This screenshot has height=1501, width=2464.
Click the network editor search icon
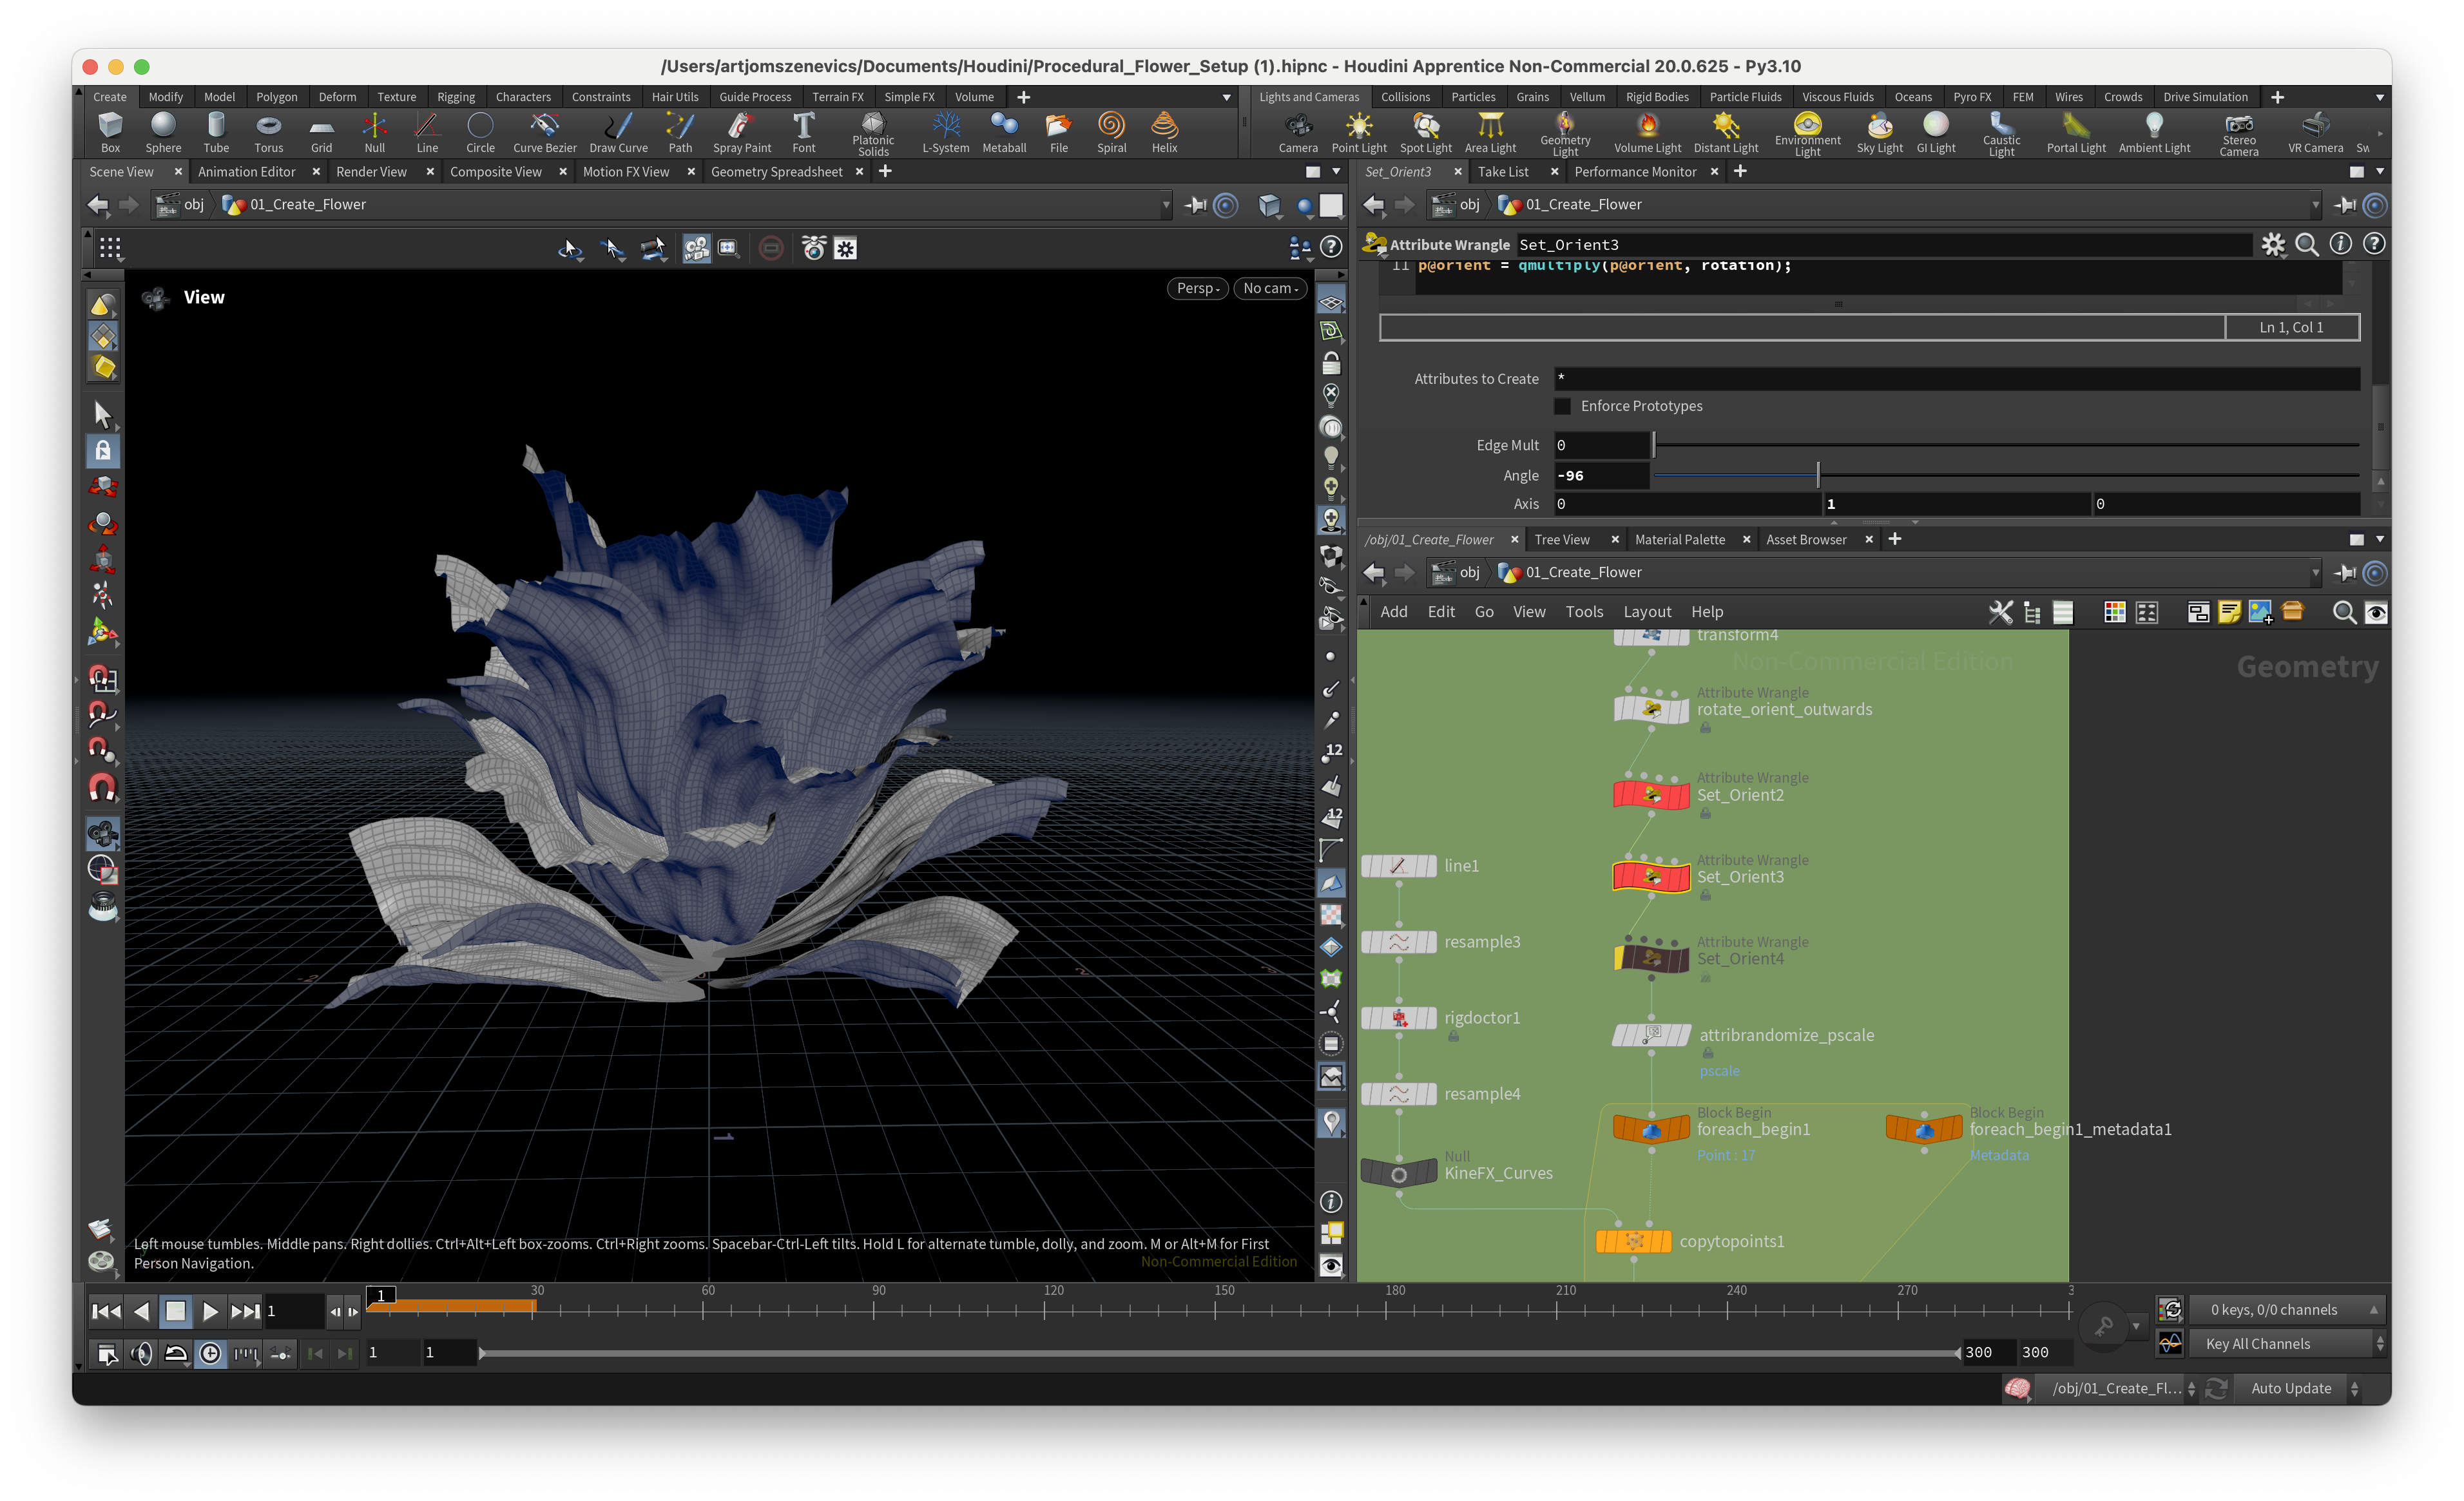point(2343,612)
